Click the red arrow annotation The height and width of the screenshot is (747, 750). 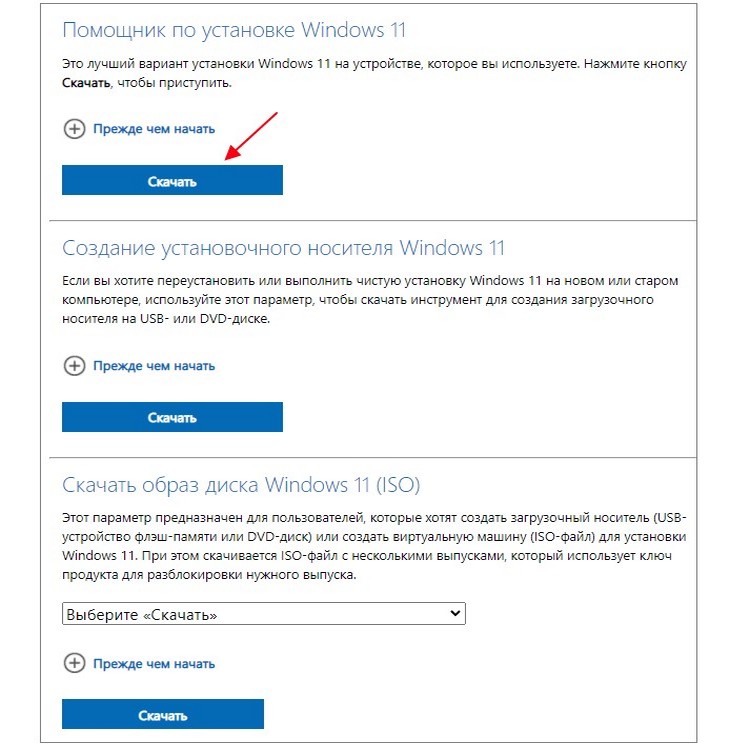point(251,136)
